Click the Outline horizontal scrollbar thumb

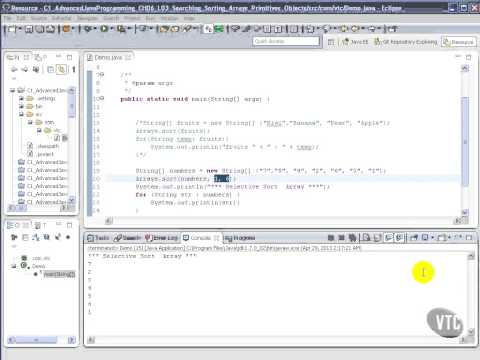pyautogui.click(x=37, y=340)
